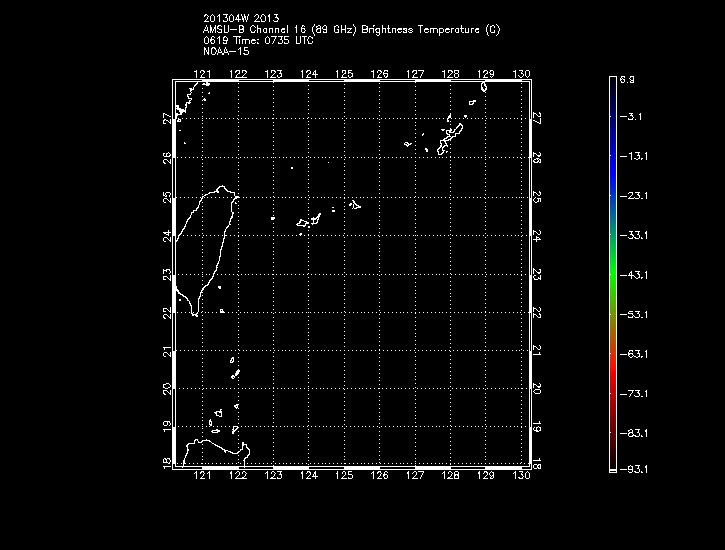Click the 130 longitude label on the bottom axis
This screenshot has height=550, width=725.
pos(520,476)
